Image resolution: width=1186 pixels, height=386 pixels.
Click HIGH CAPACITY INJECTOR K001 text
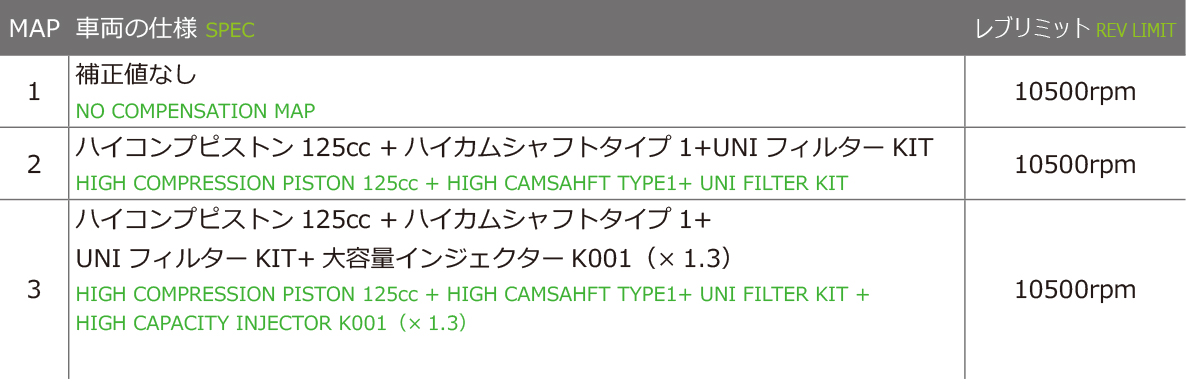tap(271, 323)
